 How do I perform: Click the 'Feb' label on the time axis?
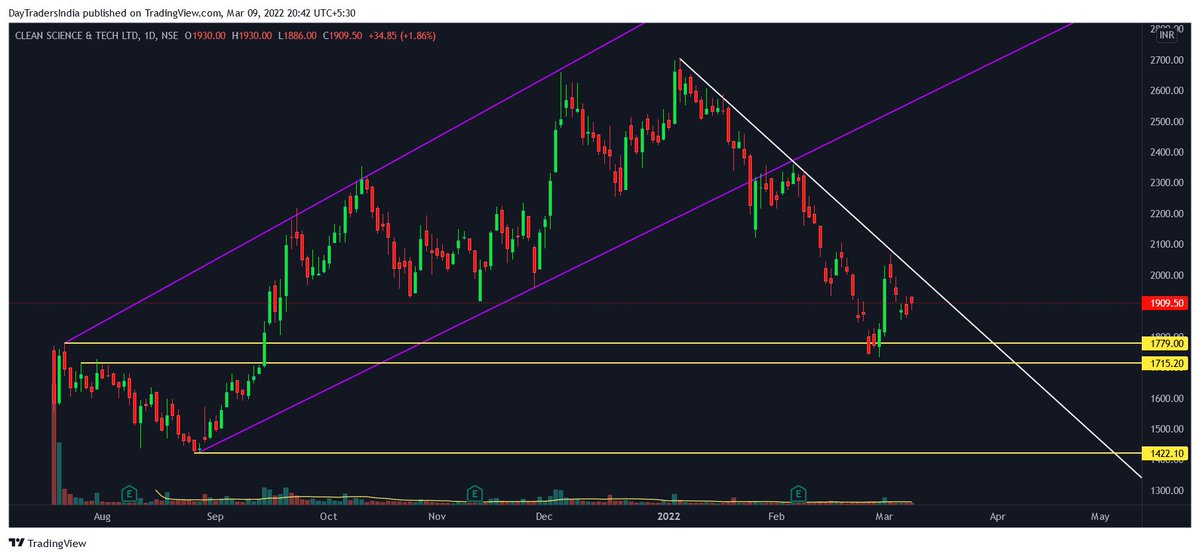pos(776,517)
